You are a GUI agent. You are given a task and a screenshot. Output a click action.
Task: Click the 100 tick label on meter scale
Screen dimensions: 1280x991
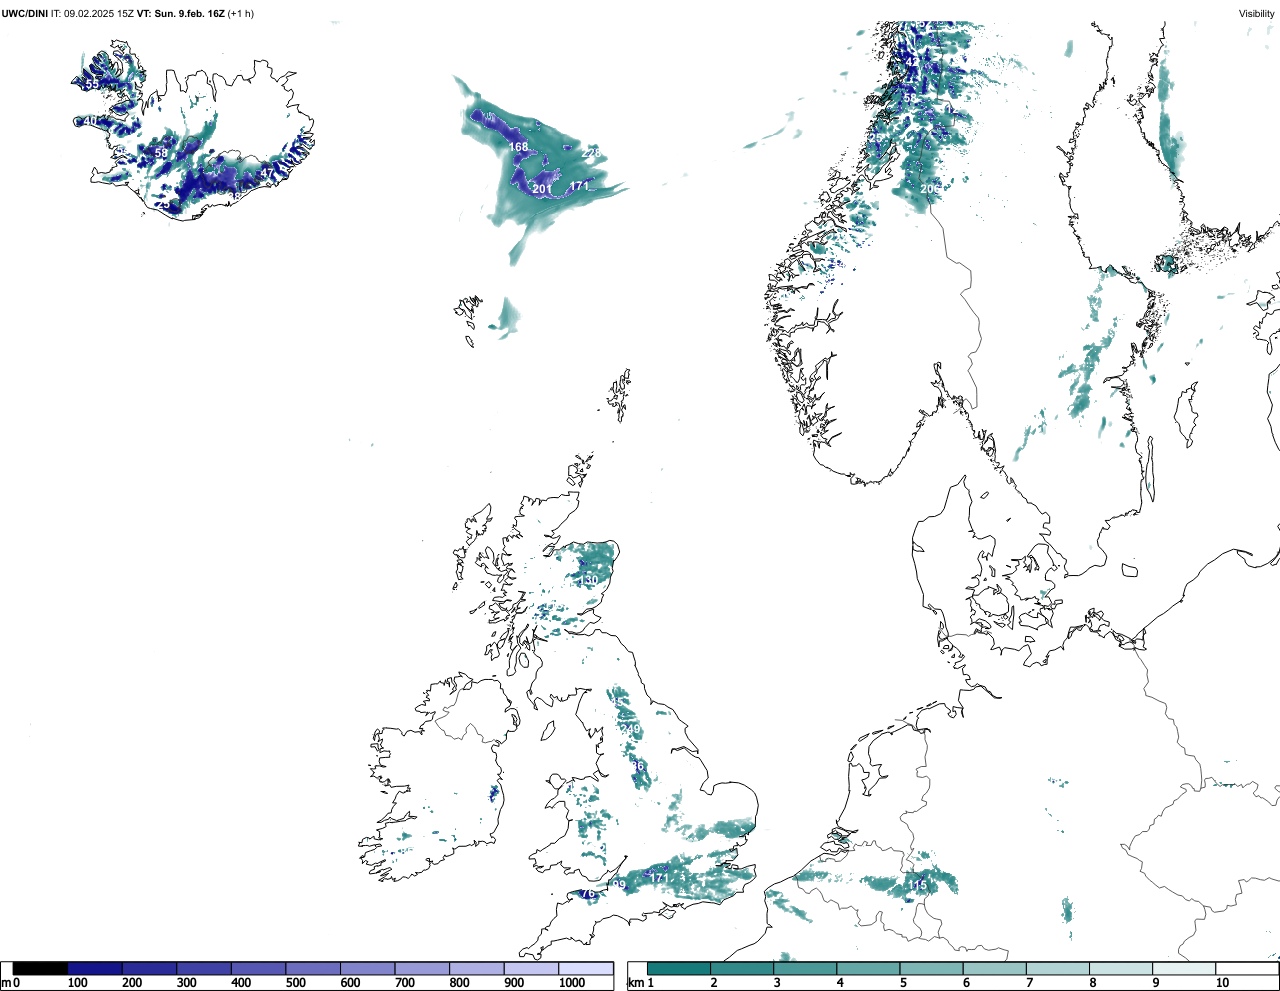click(x=77, y=983)
